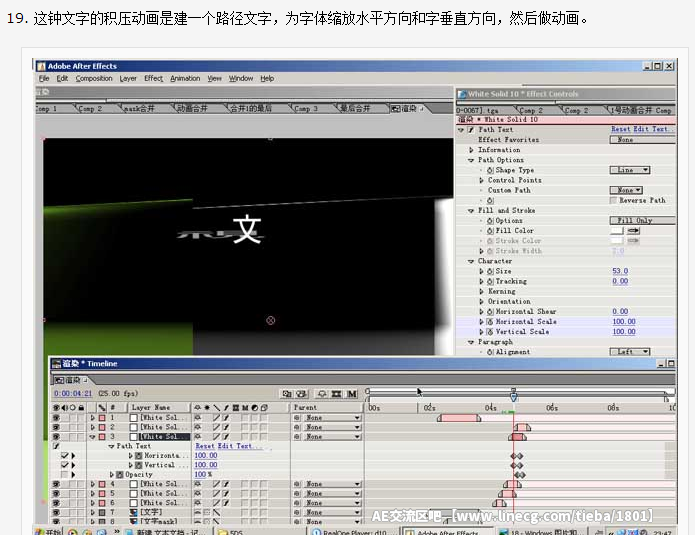
Task: Click the Shape Type stopwatch icon
Action: tap(490, 170)
